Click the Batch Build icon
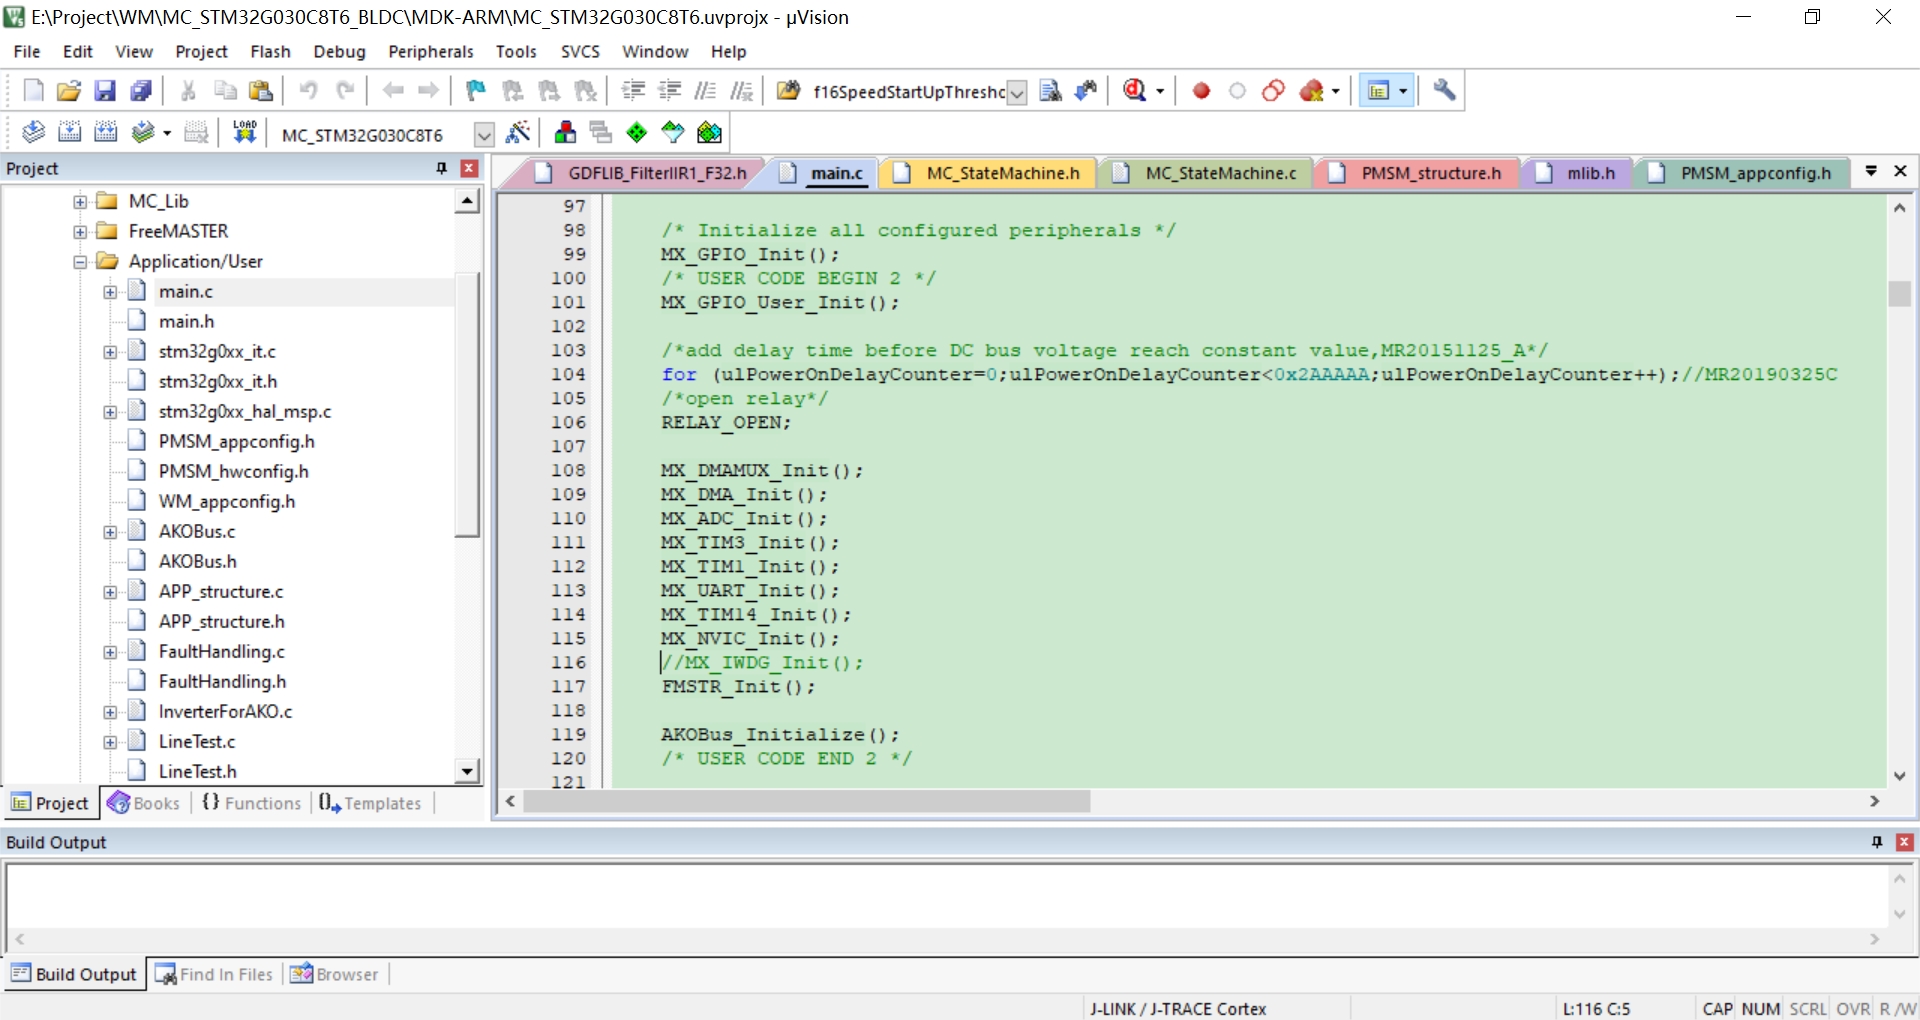Image resolution: width=1920 pixels, height=1020 pixels. [143, 133]
